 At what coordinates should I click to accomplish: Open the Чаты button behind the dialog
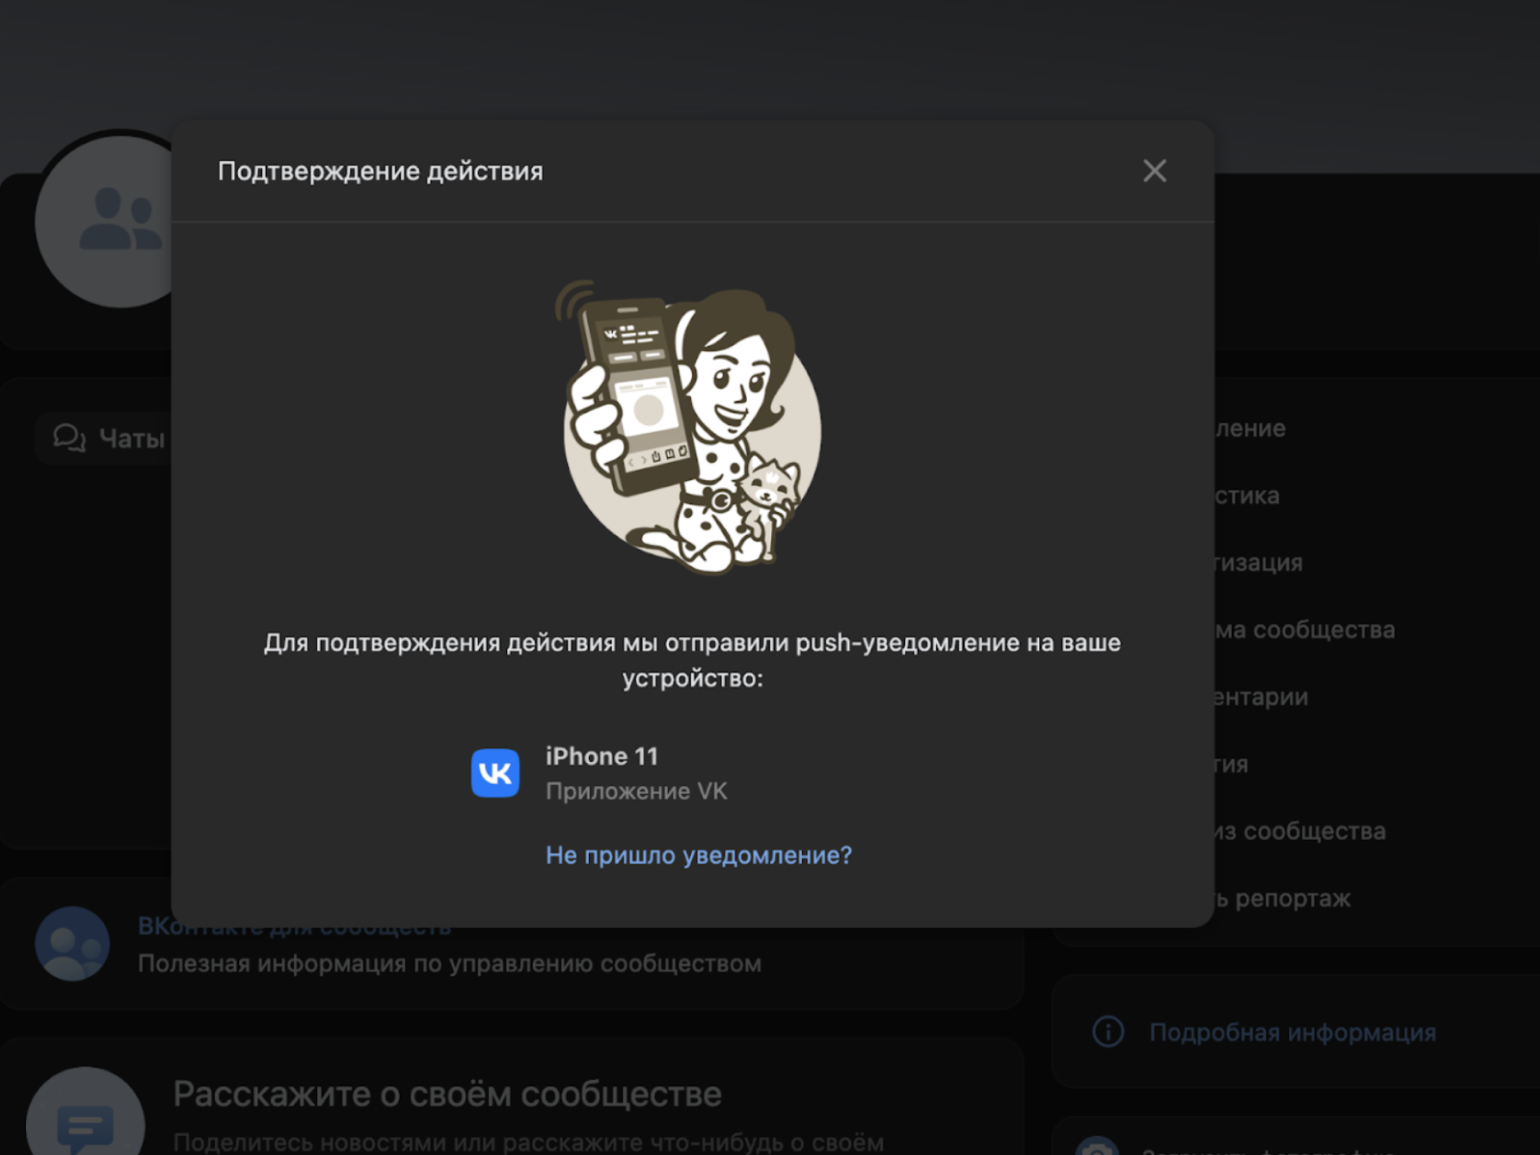tap(104, 438)
